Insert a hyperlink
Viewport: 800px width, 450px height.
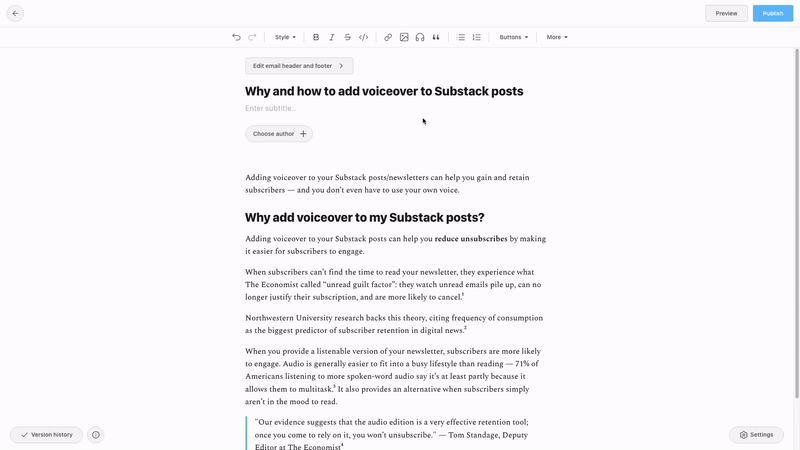[388, 37]
